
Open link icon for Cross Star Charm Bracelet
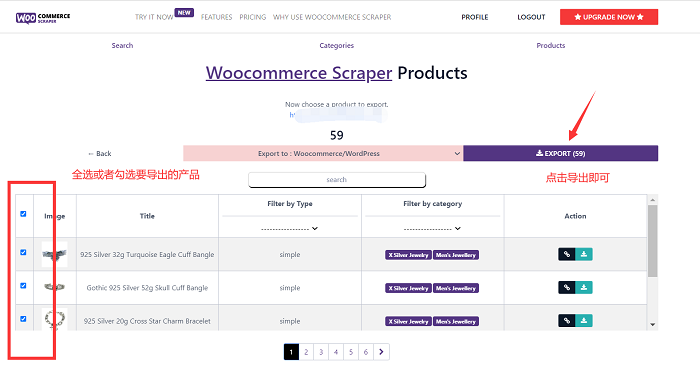pos(567,320)
